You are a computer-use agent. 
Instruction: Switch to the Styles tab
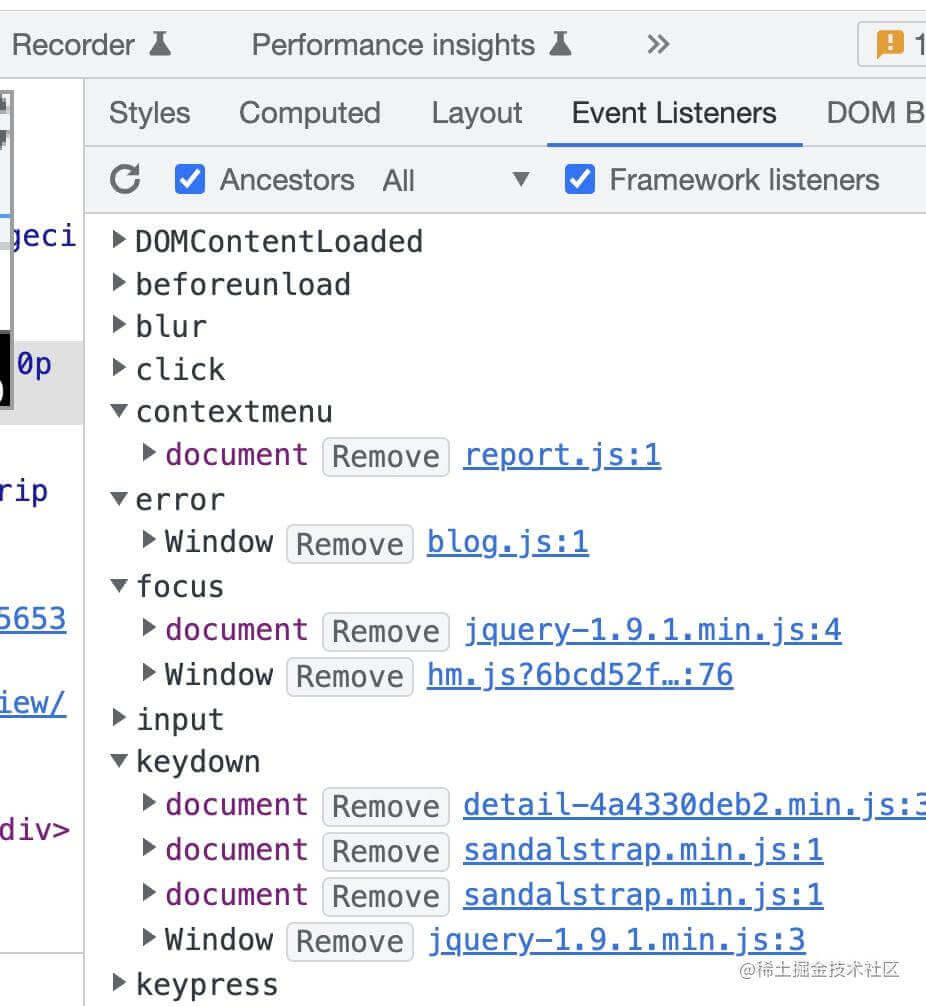click(149, 113)
